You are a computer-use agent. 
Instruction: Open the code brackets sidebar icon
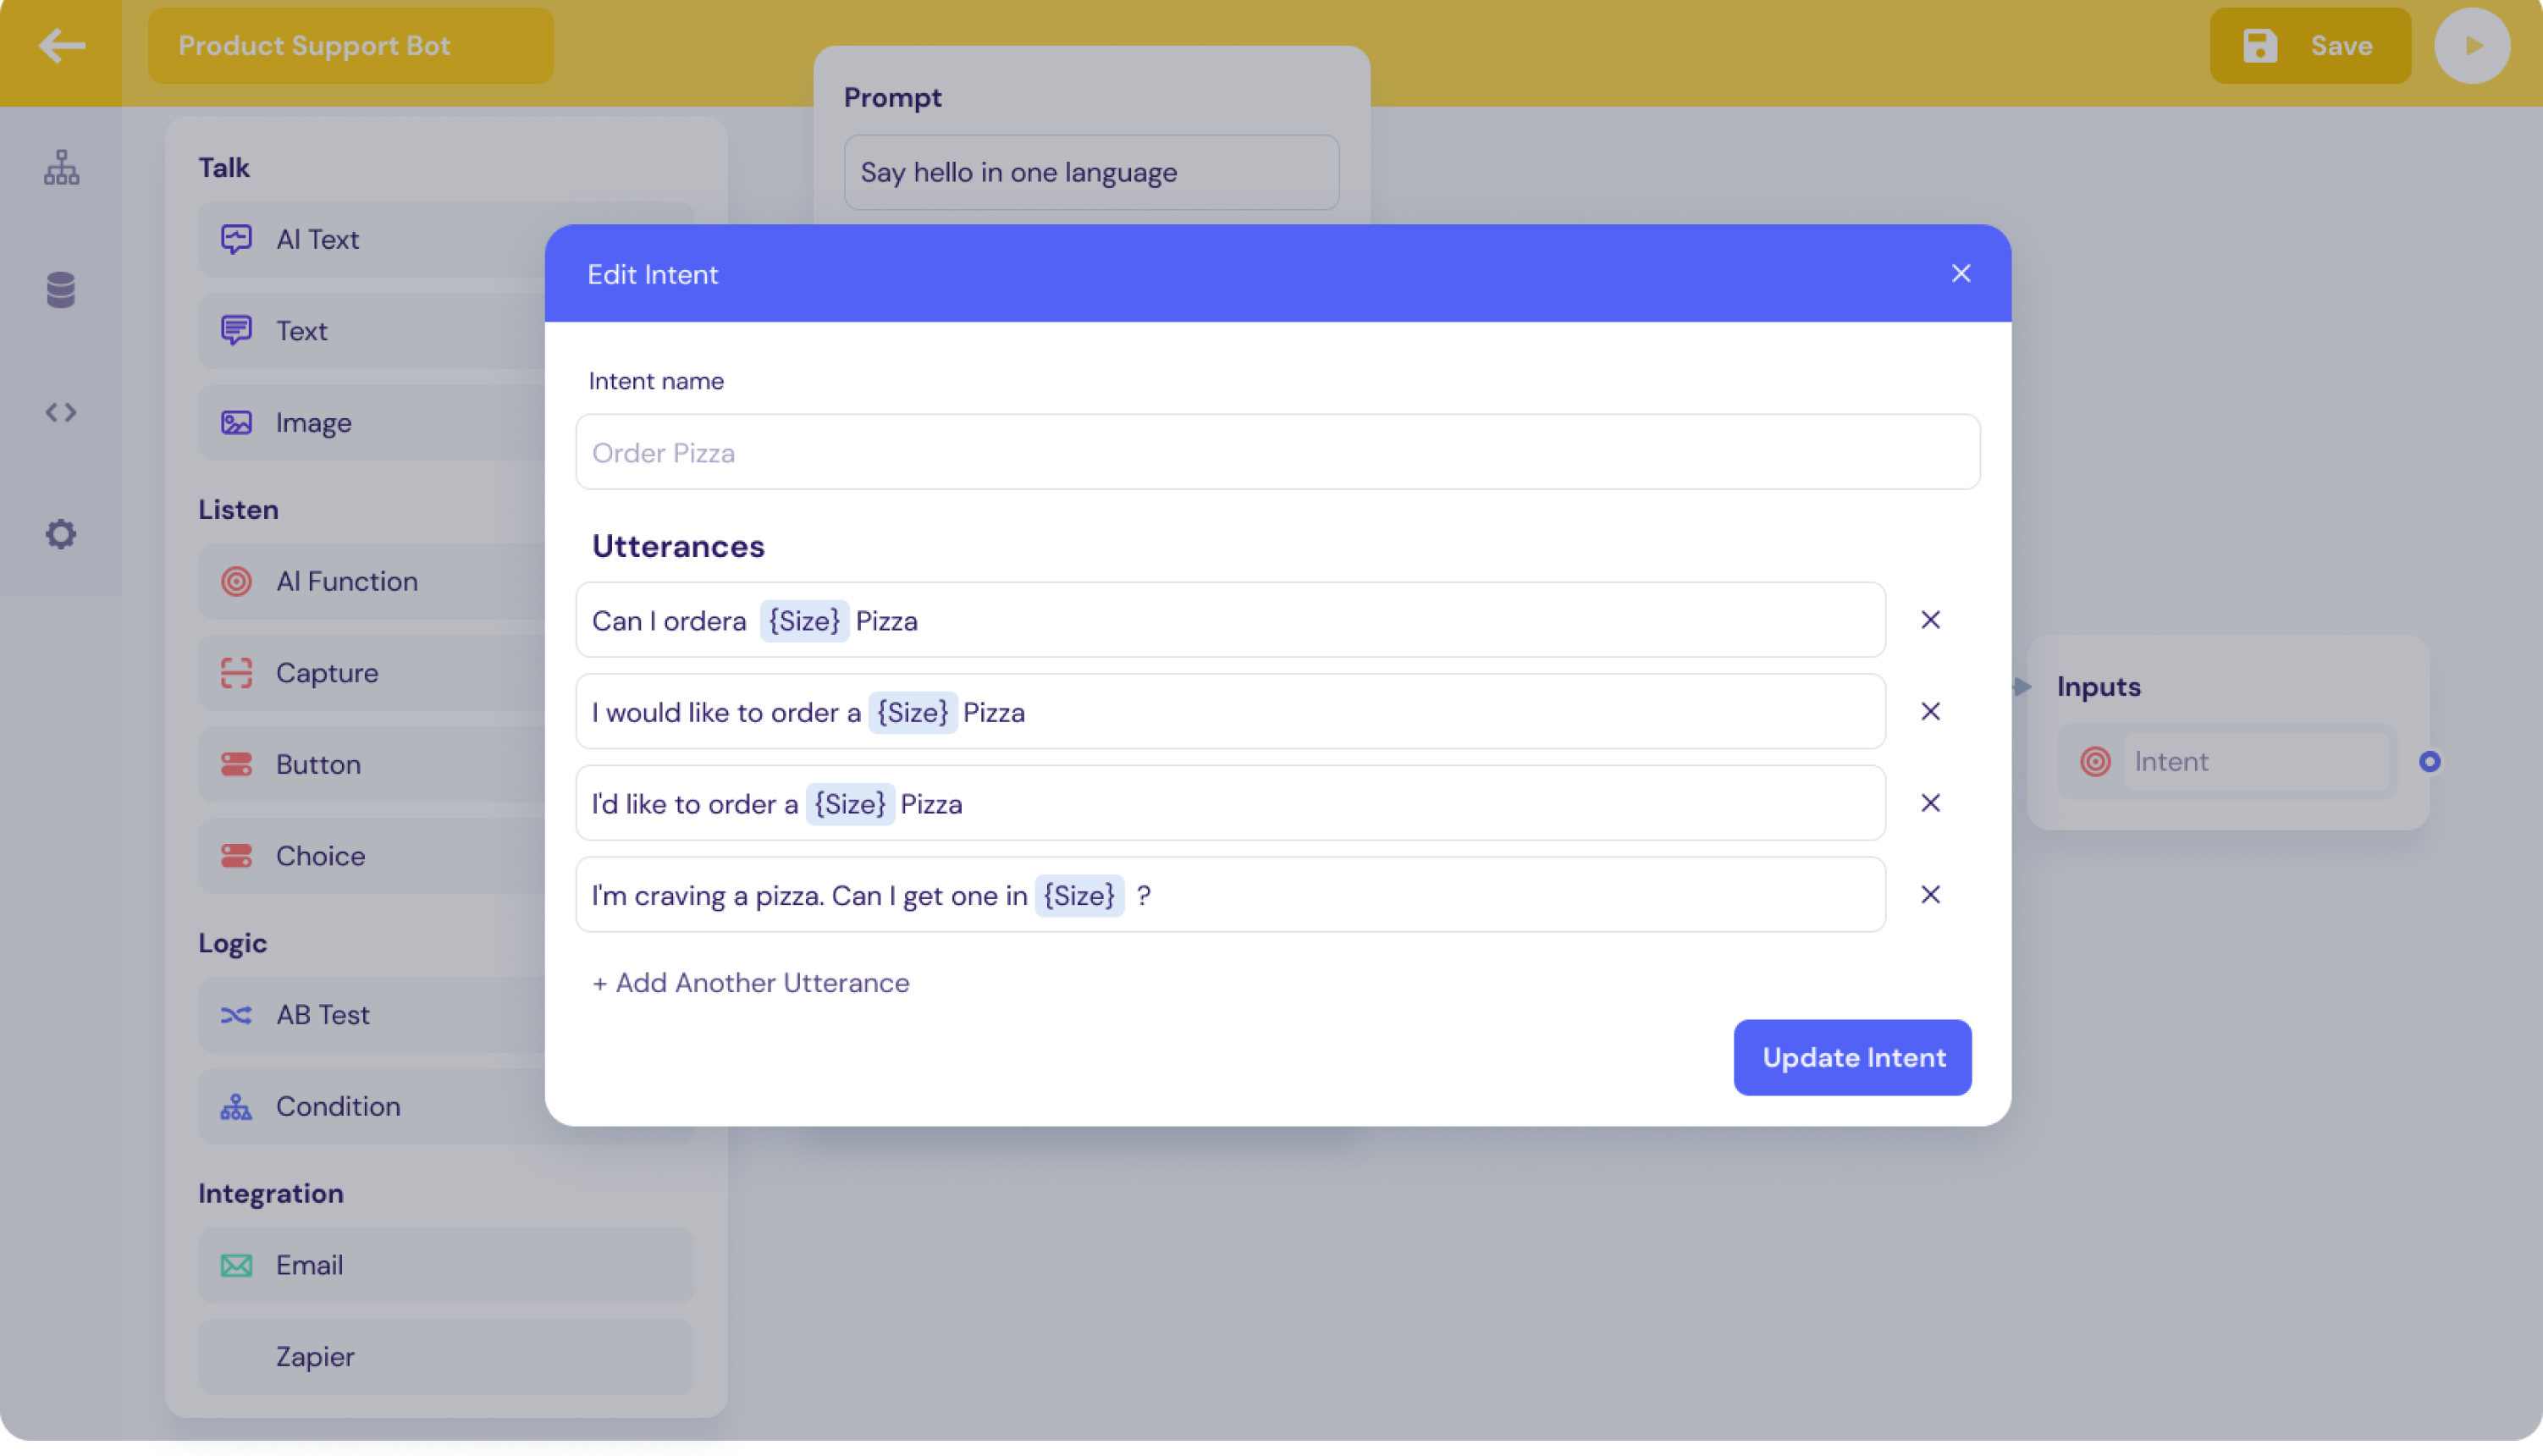pos(61,412)
